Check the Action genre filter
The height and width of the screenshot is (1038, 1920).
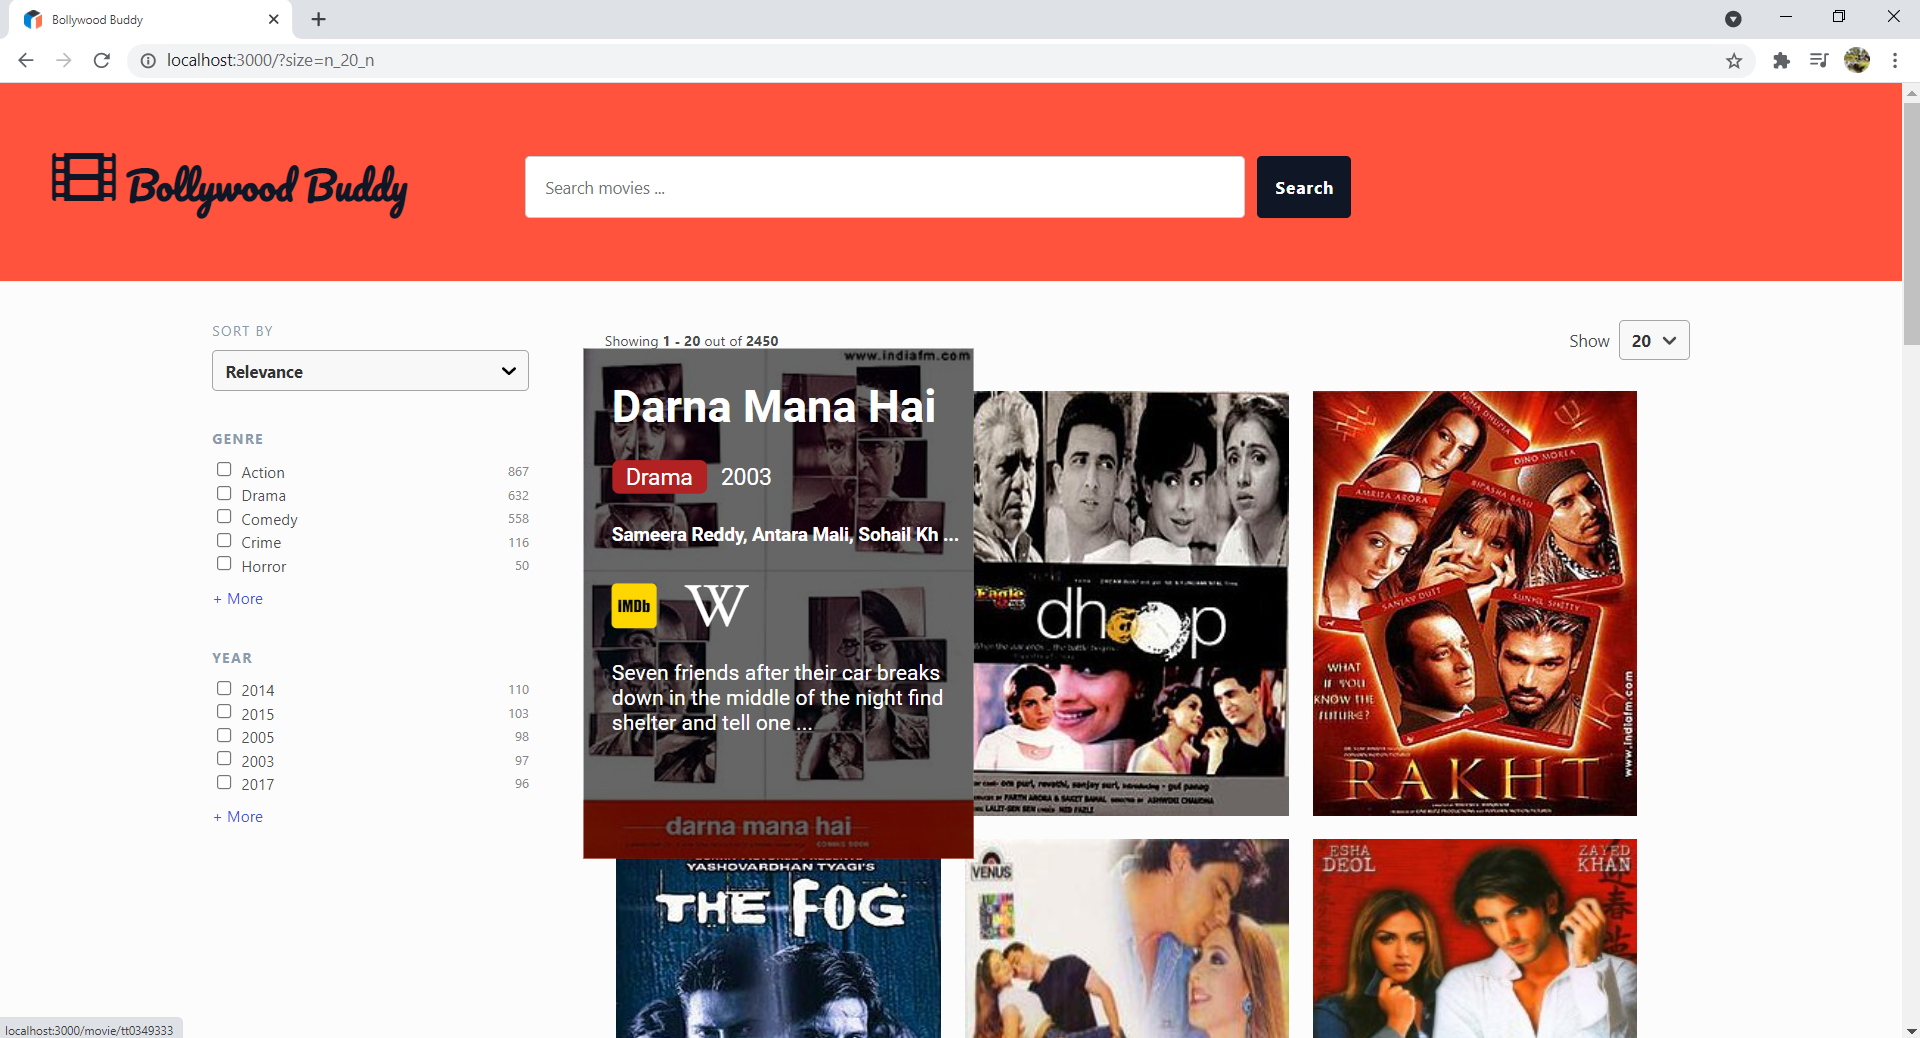click(224, 469)
